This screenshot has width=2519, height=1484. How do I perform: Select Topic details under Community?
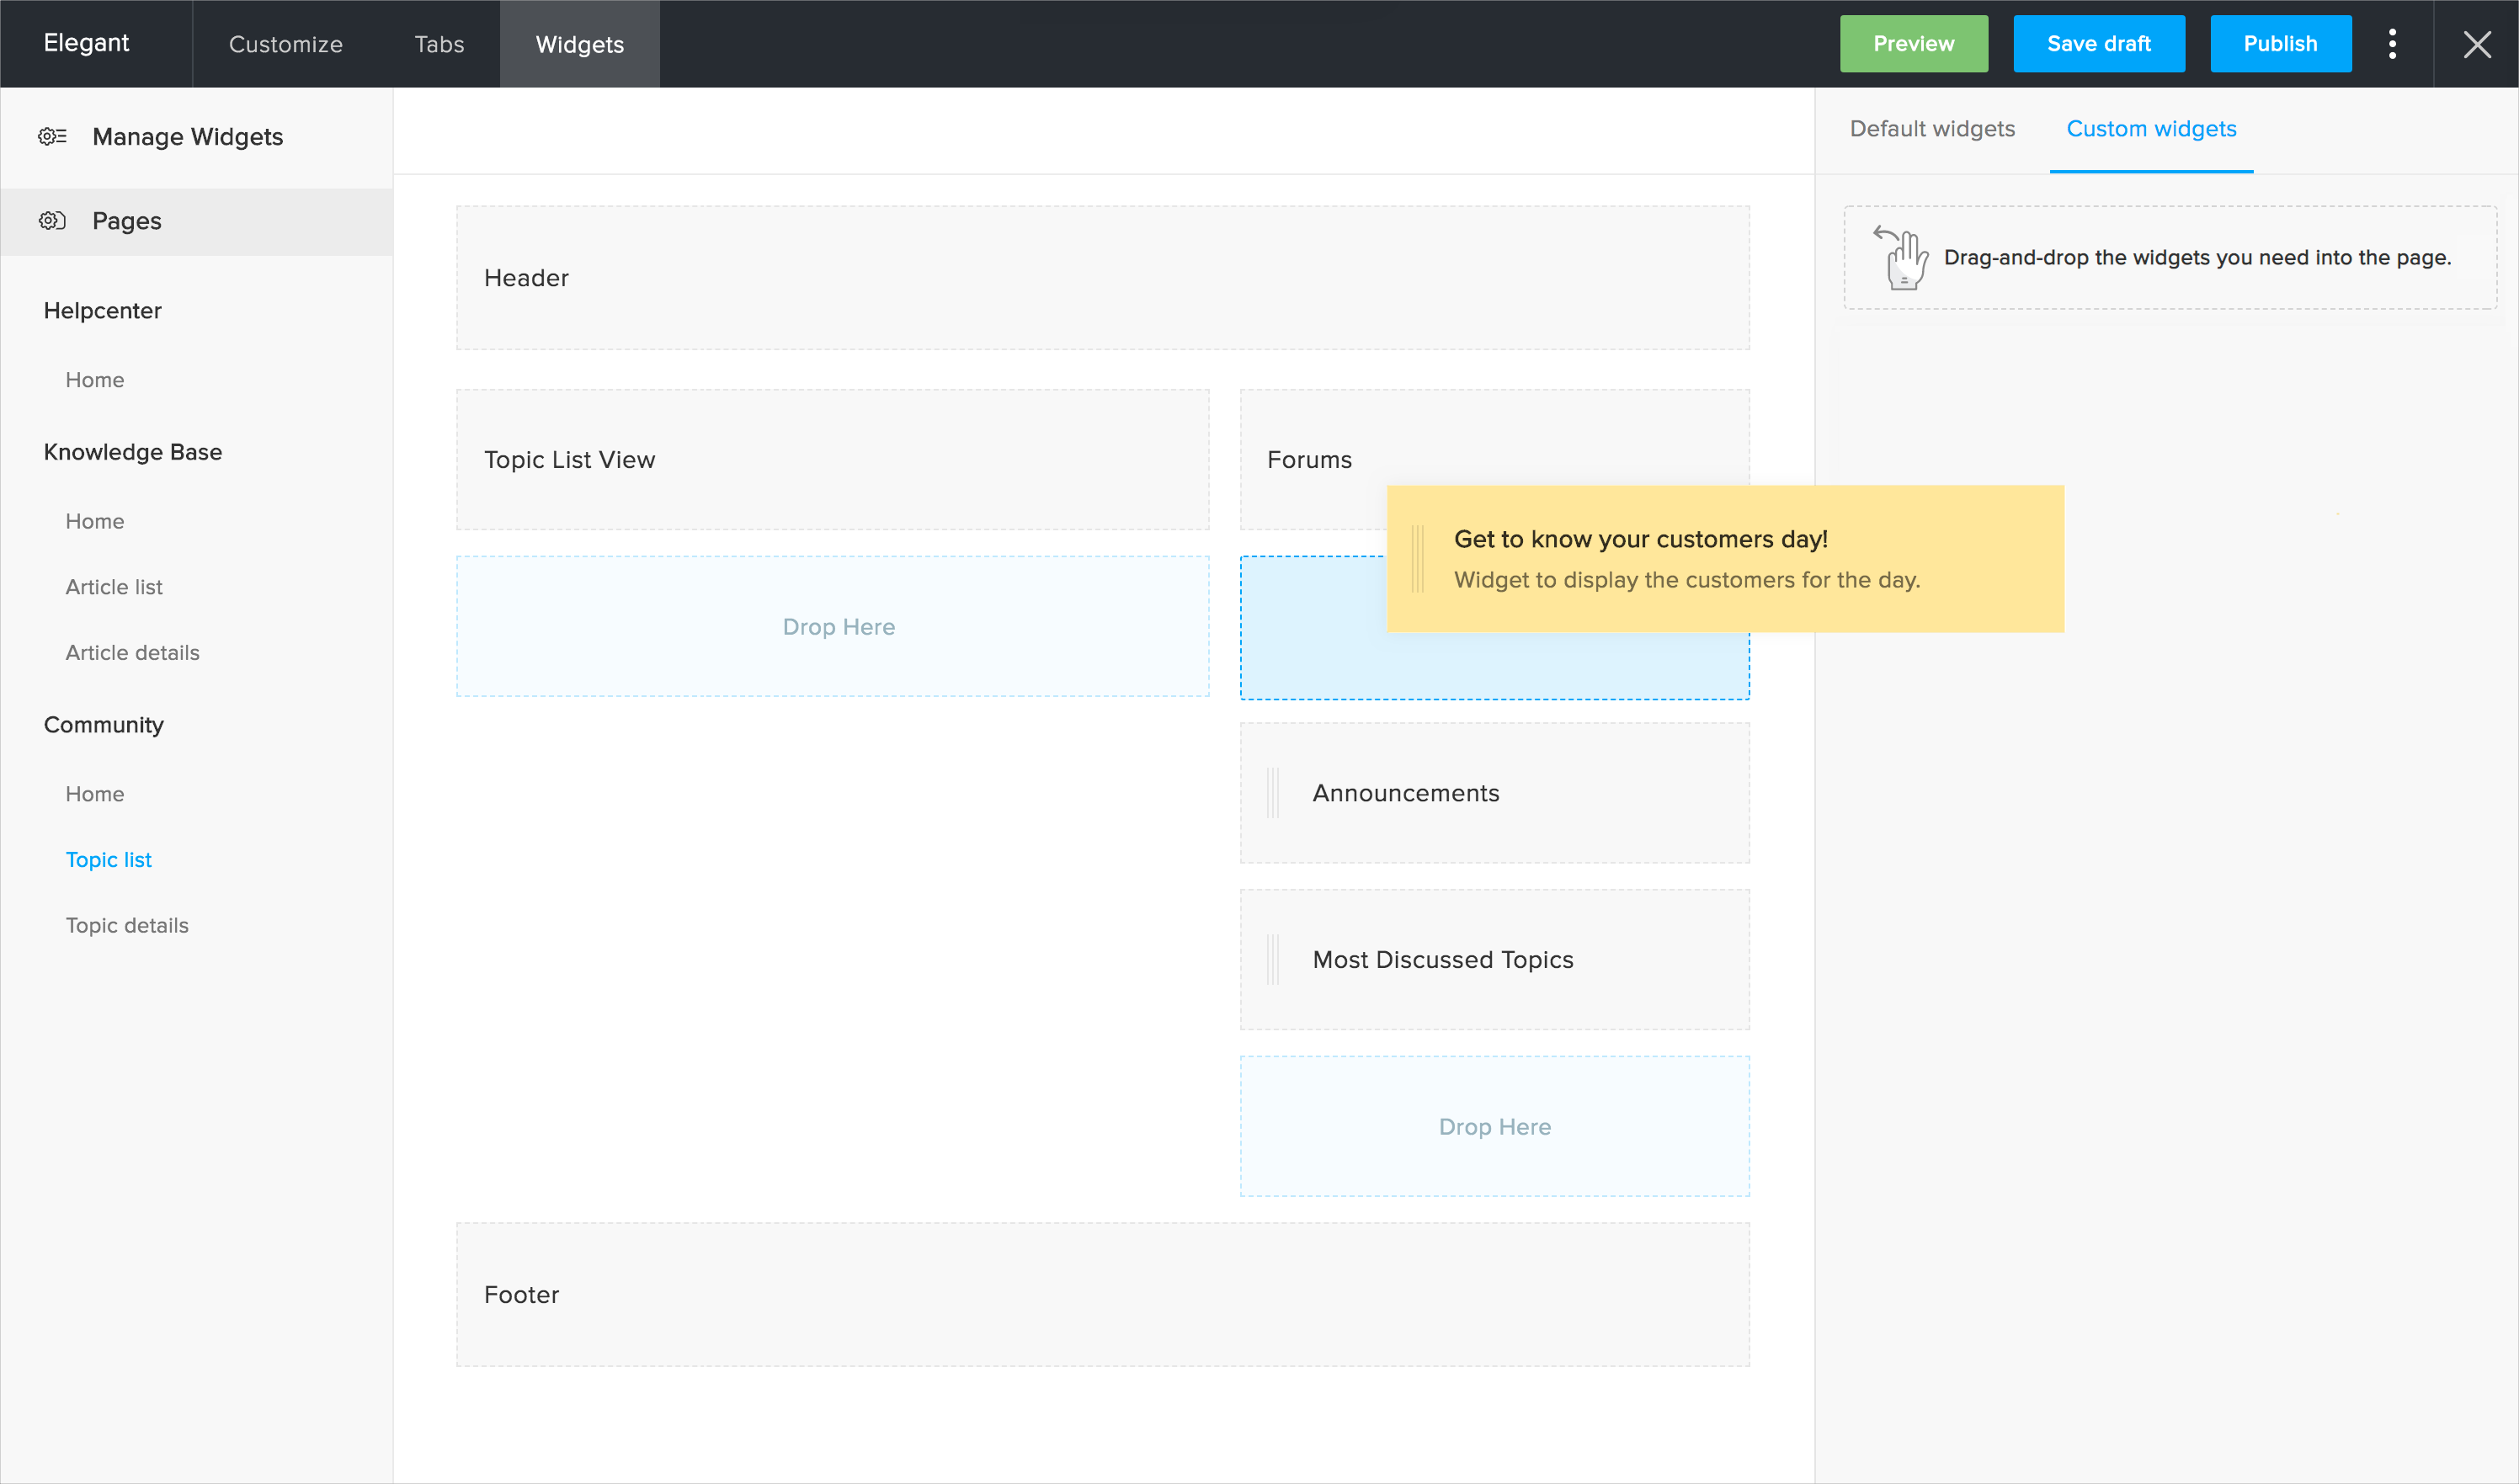127,926
